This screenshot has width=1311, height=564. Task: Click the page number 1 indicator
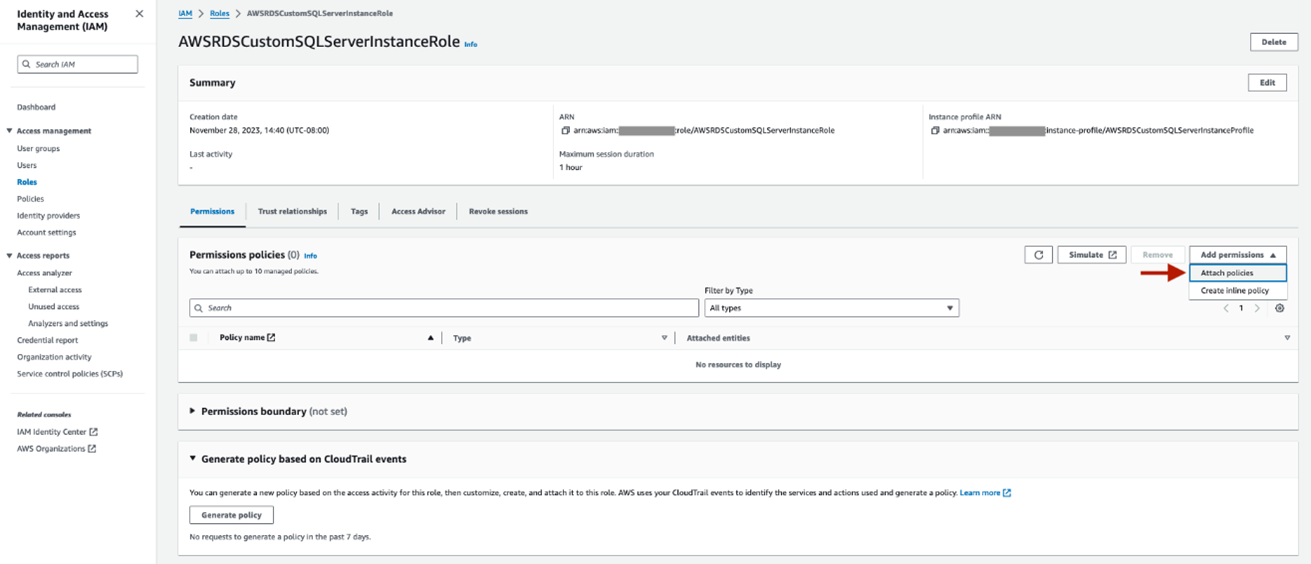coord(1241,308)
